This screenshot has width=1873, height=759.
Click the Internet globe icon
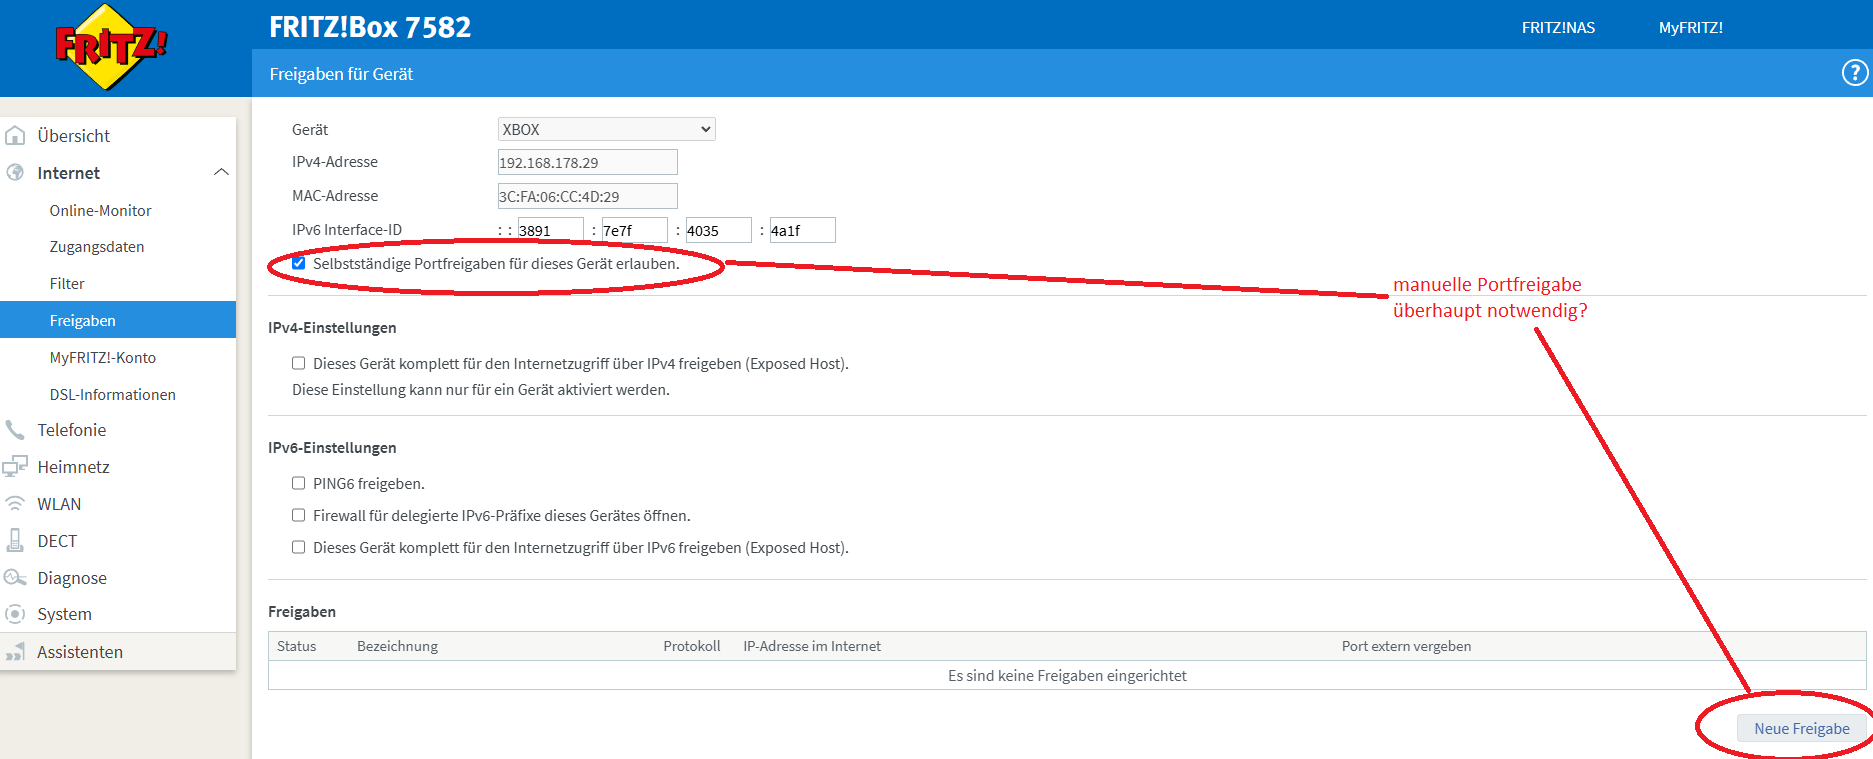coord(15,172)
